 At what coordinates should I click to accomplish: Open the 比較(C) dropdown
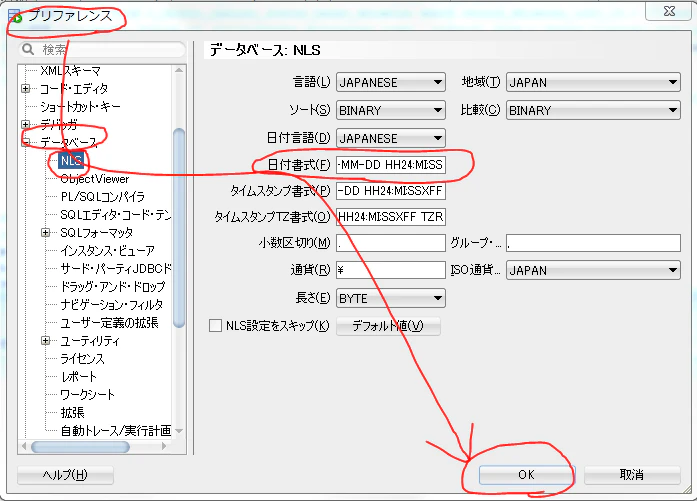click(x=593, y=110)
